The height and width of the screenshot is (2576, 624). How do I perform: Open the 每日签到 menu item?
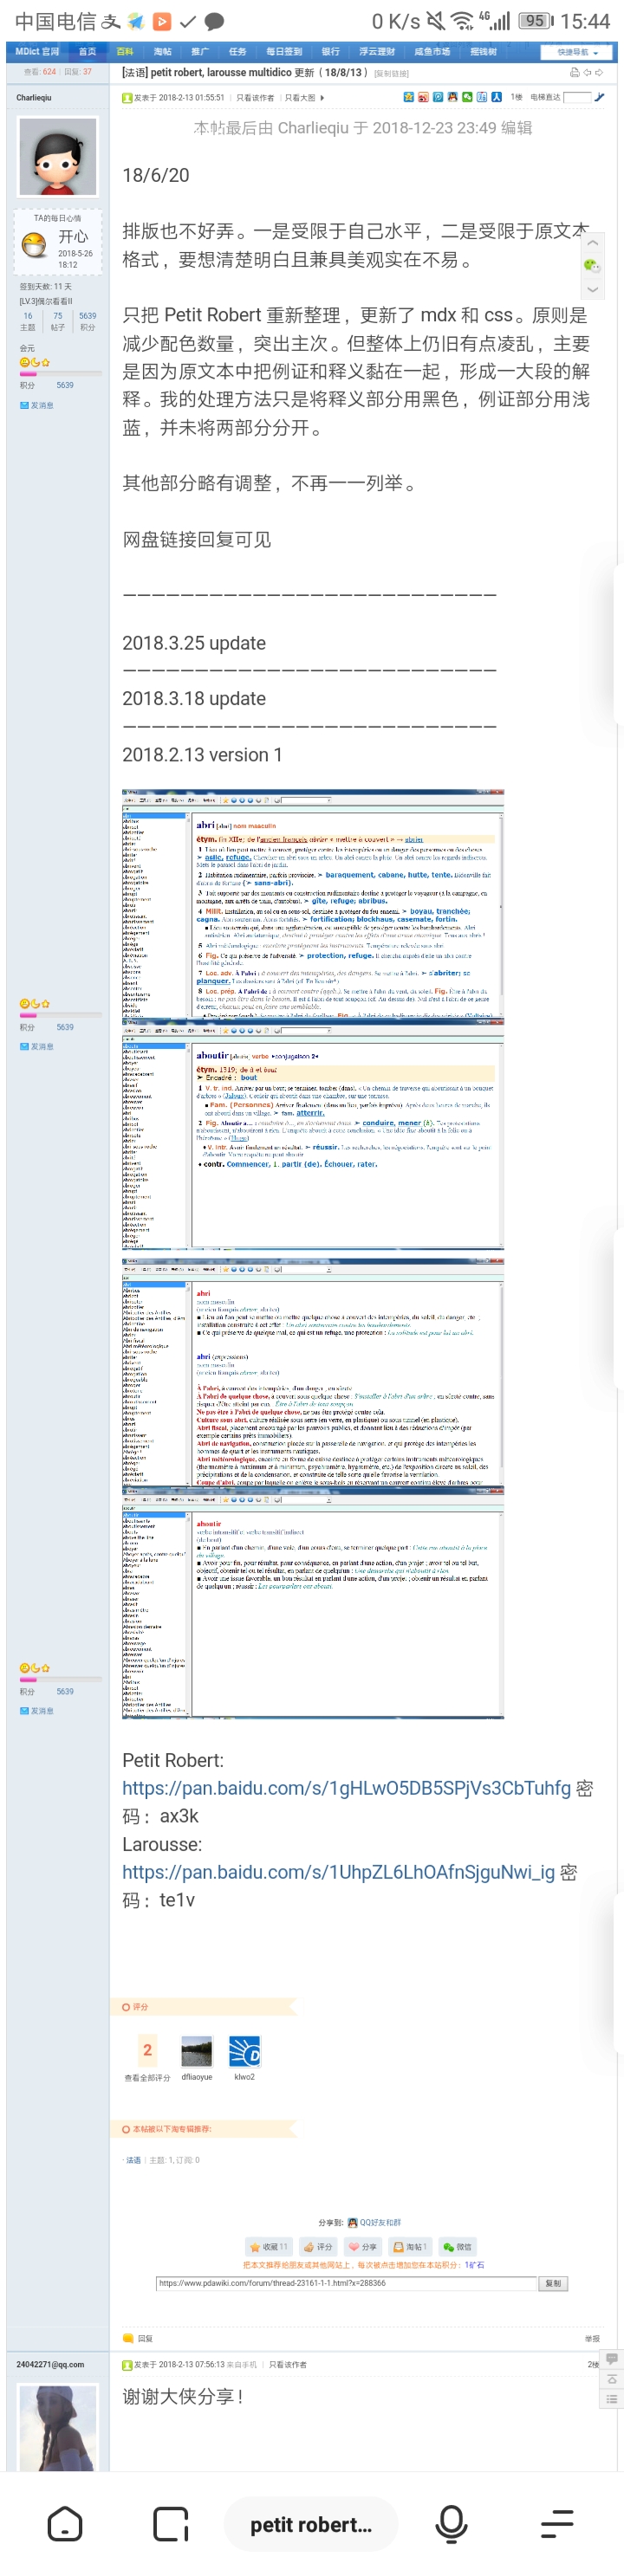click(284, 51)
